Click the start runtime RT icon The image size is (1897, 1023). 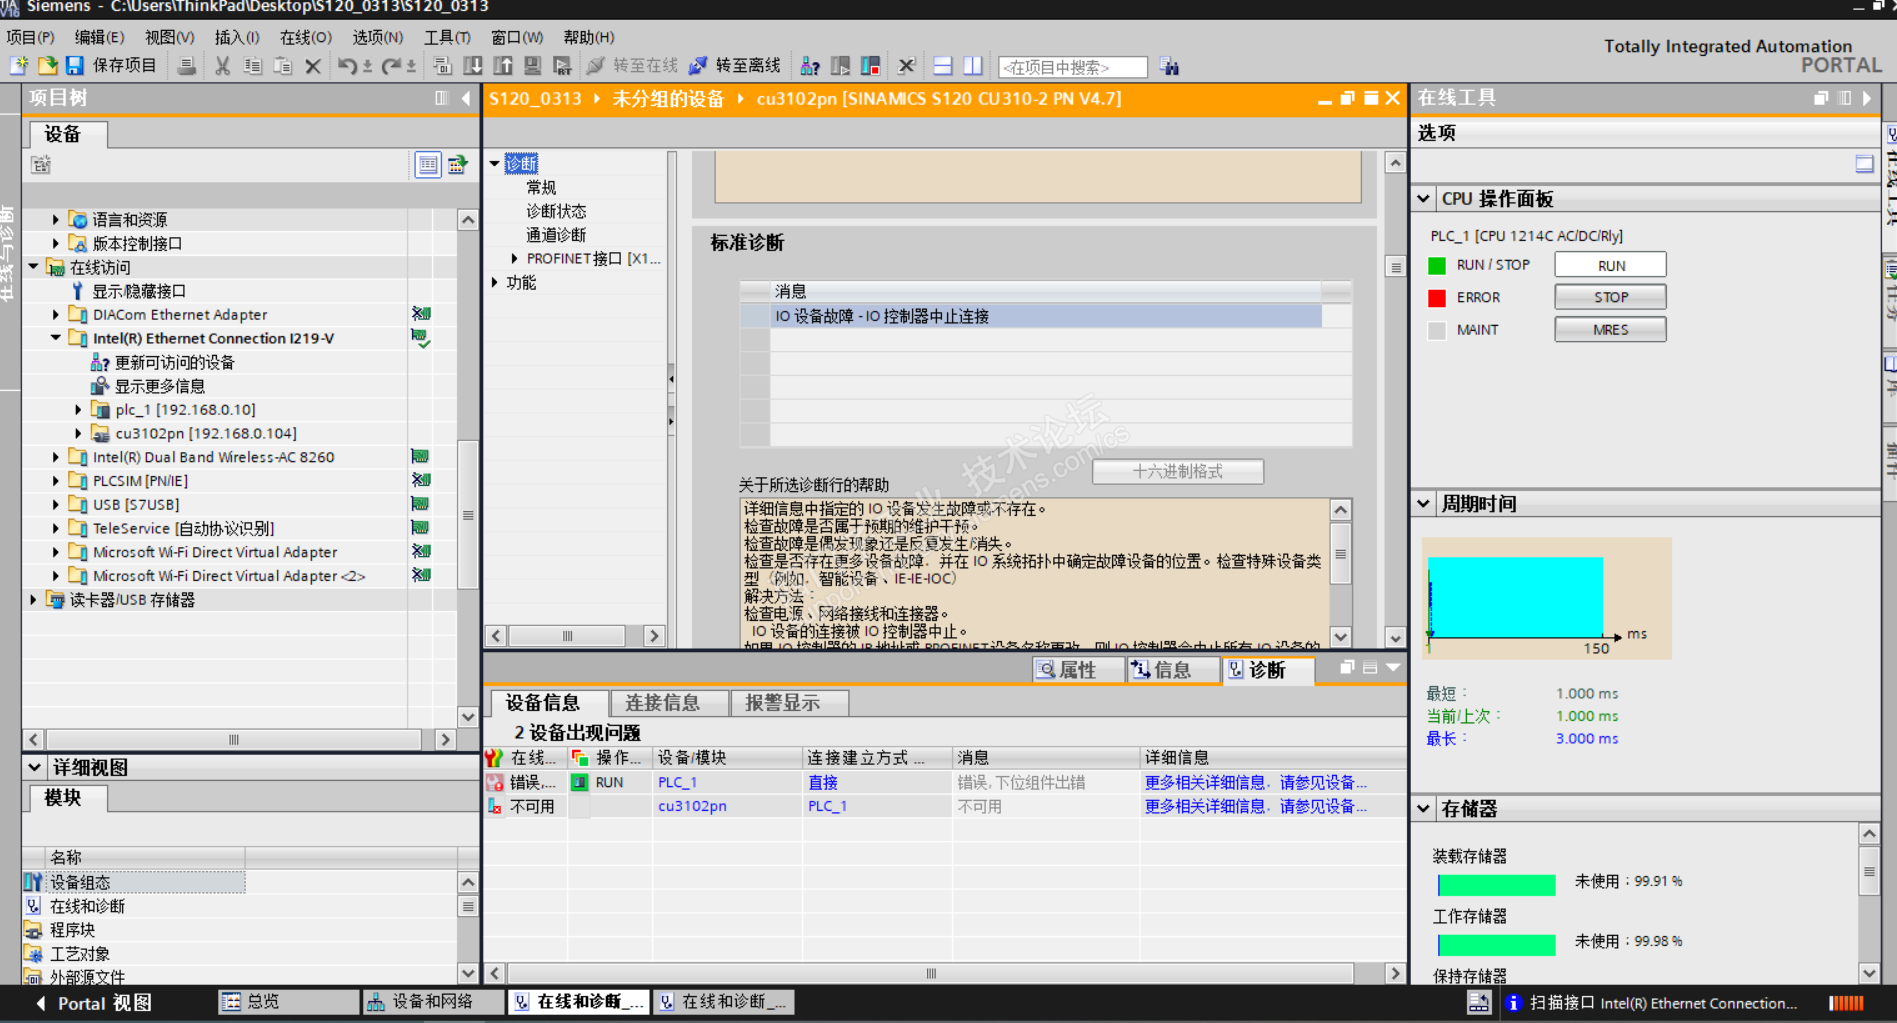(x=563, y=66)
